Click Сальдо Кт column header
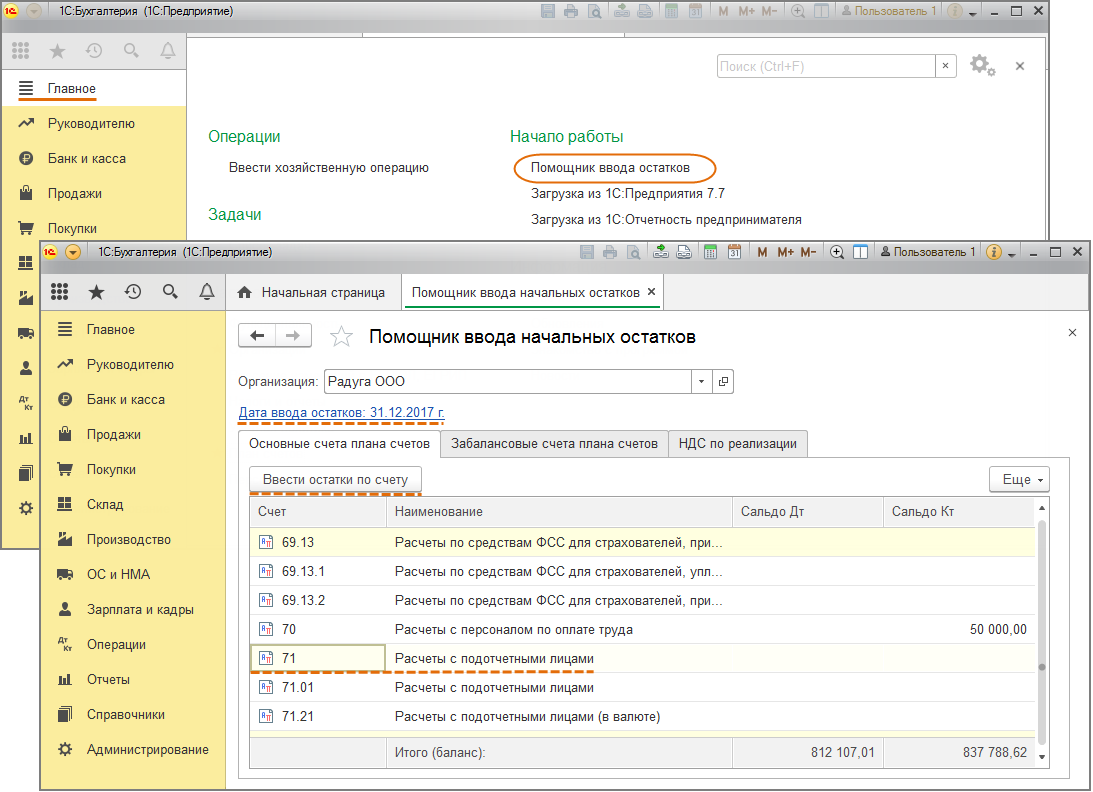Viewport: 1093px width, 792px height. (x=959, y=512)
